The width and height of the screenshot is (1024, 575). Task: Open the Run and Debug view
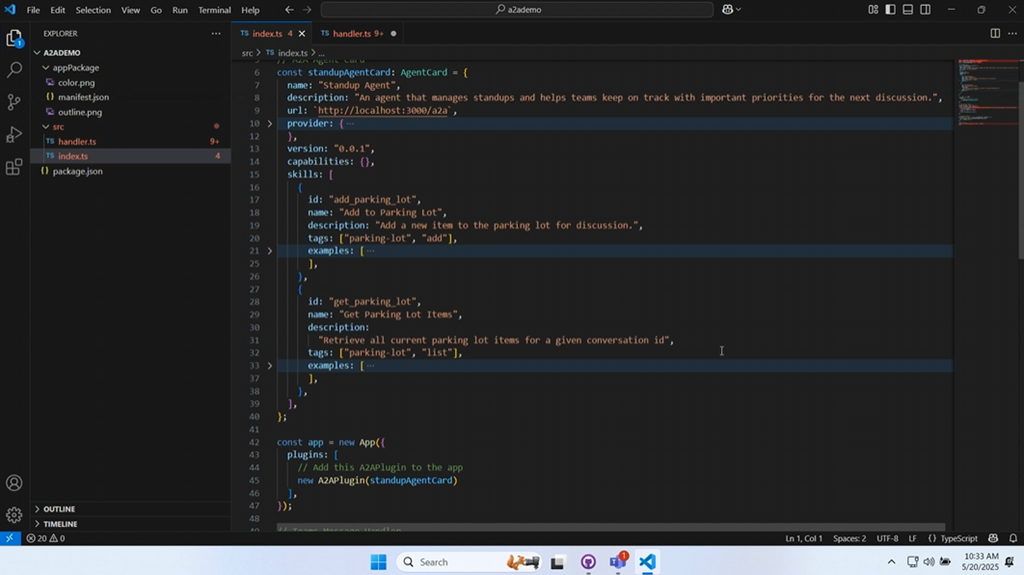(x=14, y=134)
